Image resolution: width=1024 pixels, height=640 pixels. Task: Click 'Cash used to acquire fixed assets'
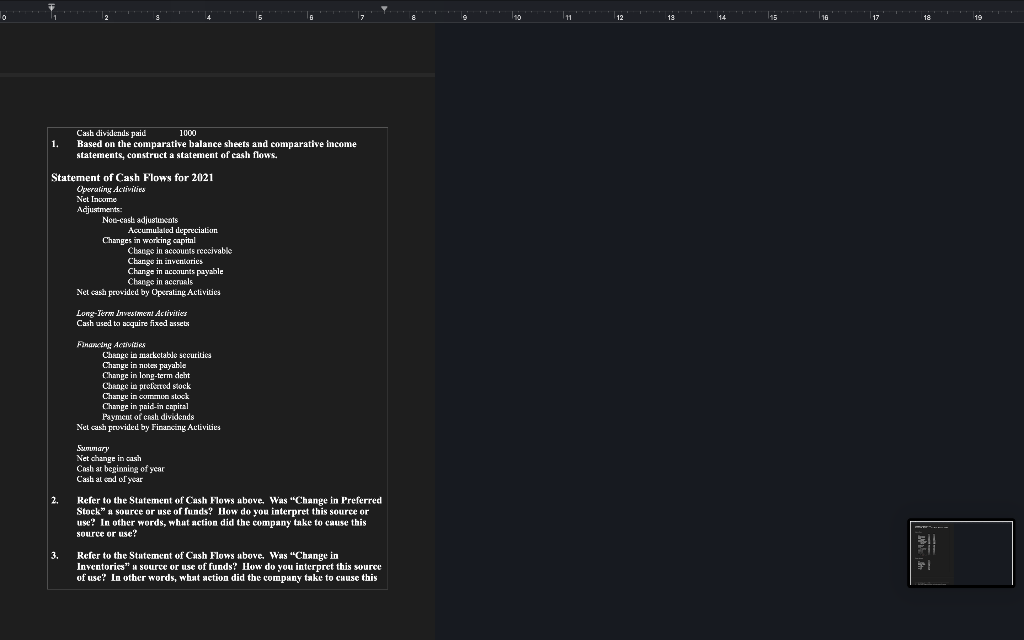pyautogui.click(x=133, y=323)
